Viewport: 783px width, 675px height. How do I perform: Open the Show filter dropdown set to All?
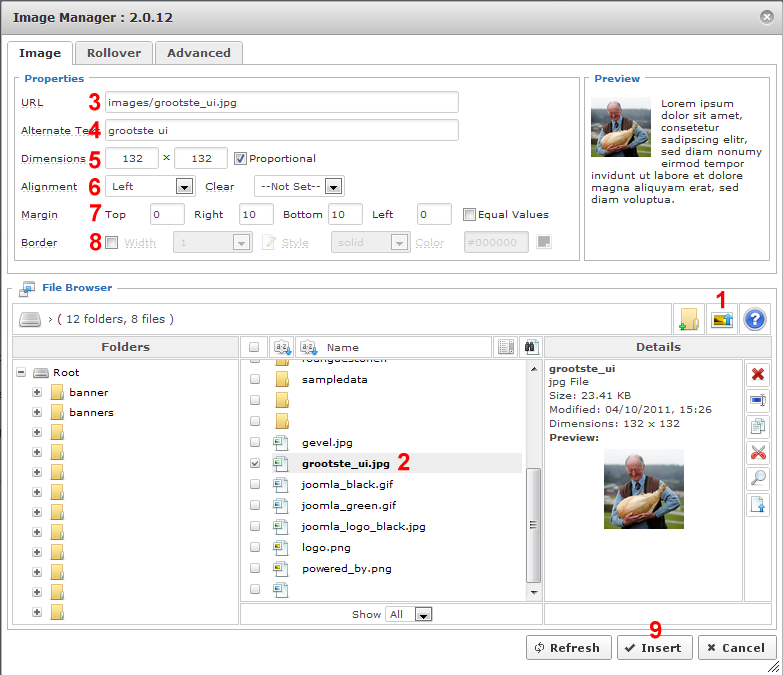[408, 614]
